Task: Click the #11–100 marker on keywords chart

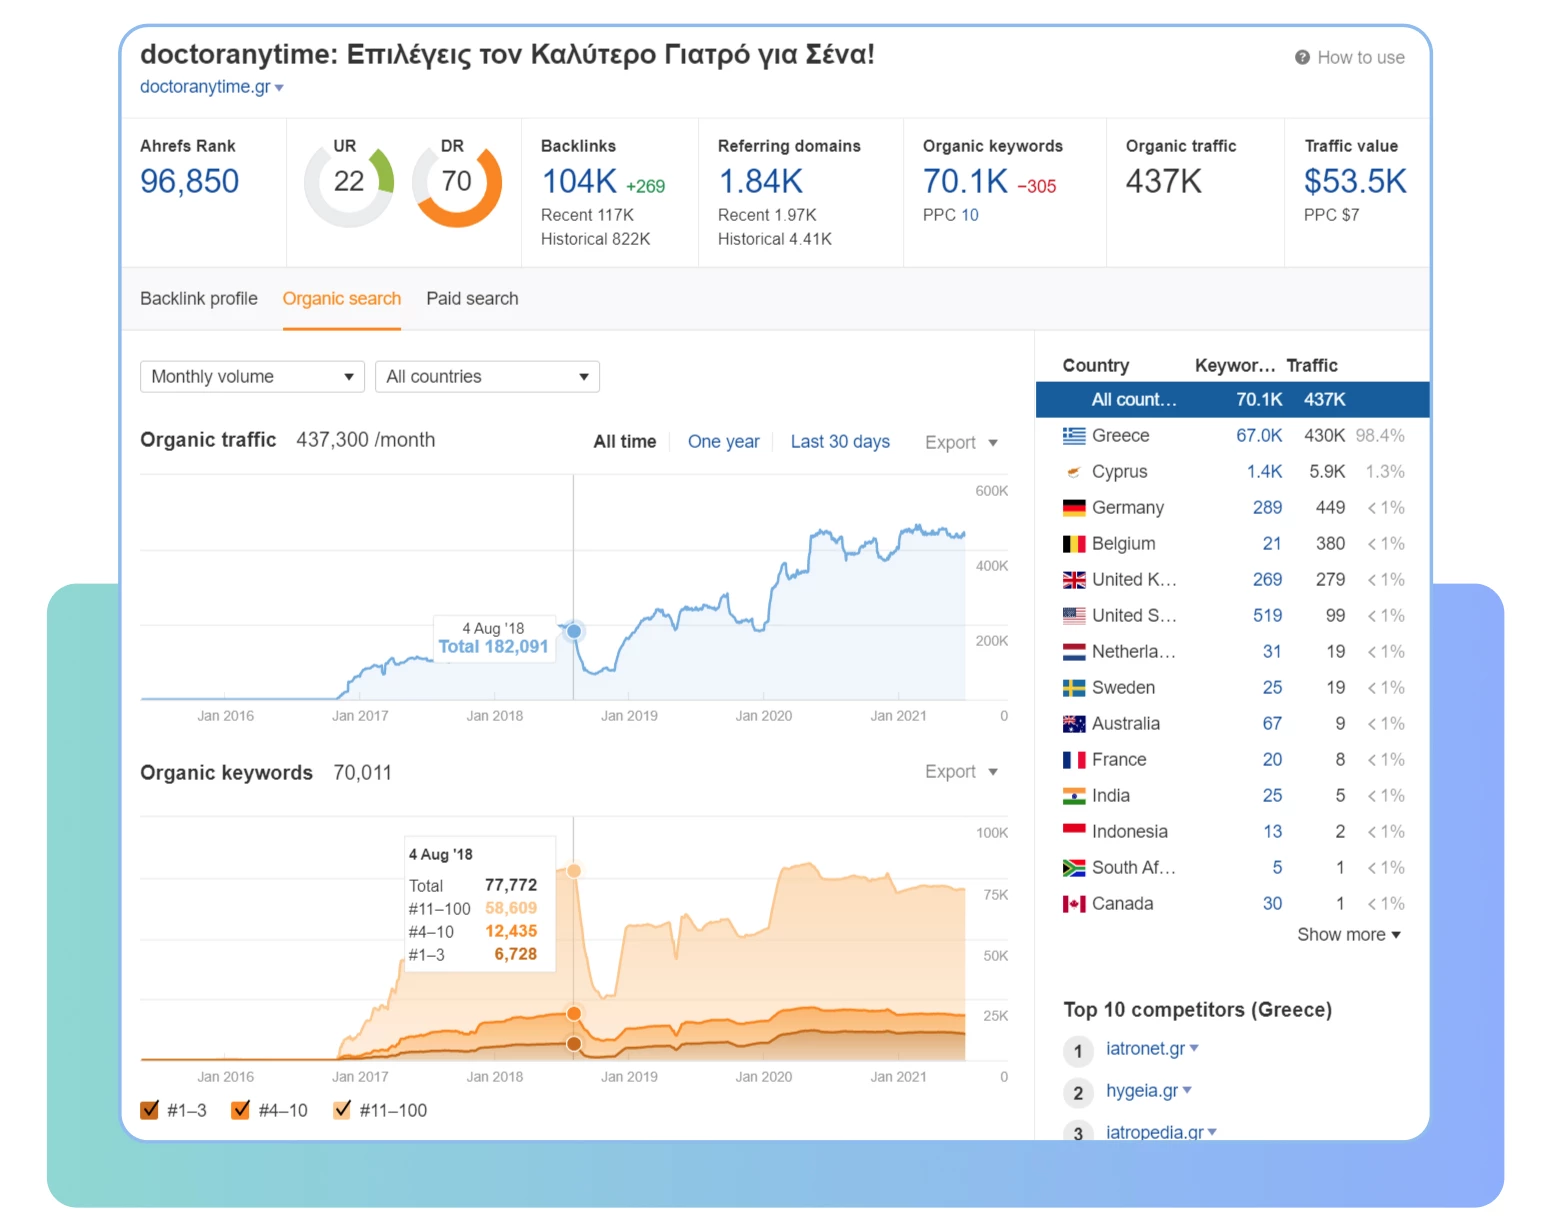Action: click(574, 871)
